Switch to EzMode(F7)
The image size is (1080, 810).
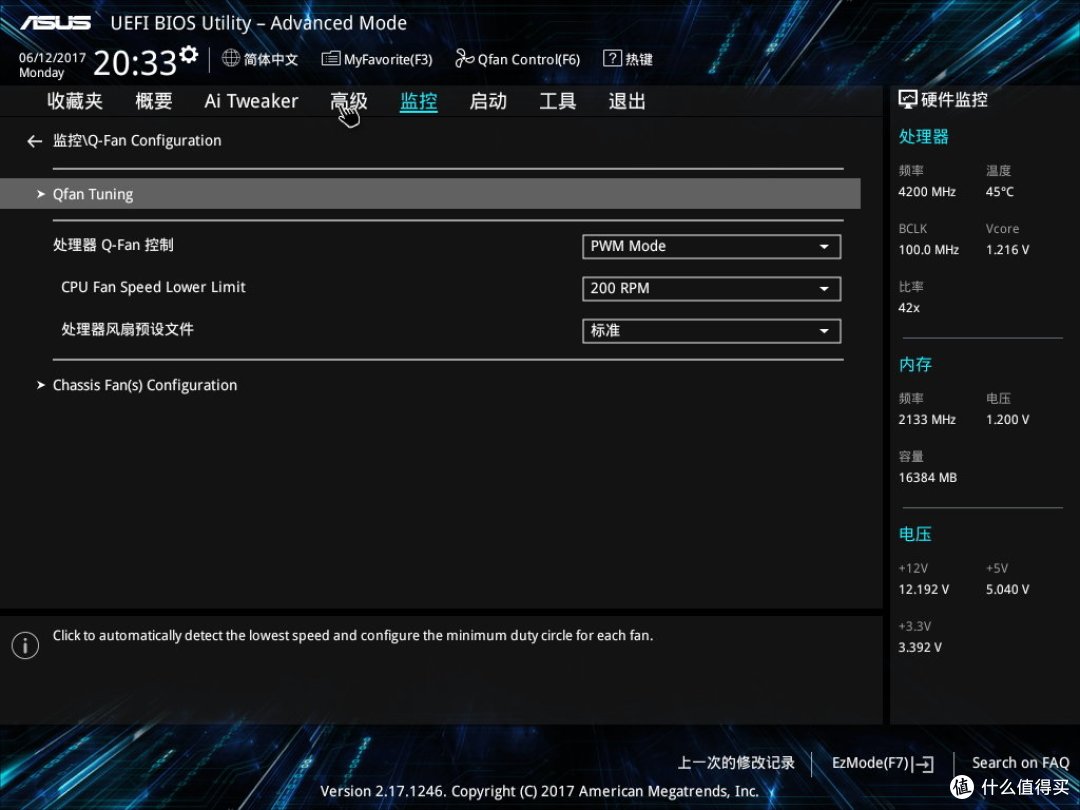click(882, 763)
